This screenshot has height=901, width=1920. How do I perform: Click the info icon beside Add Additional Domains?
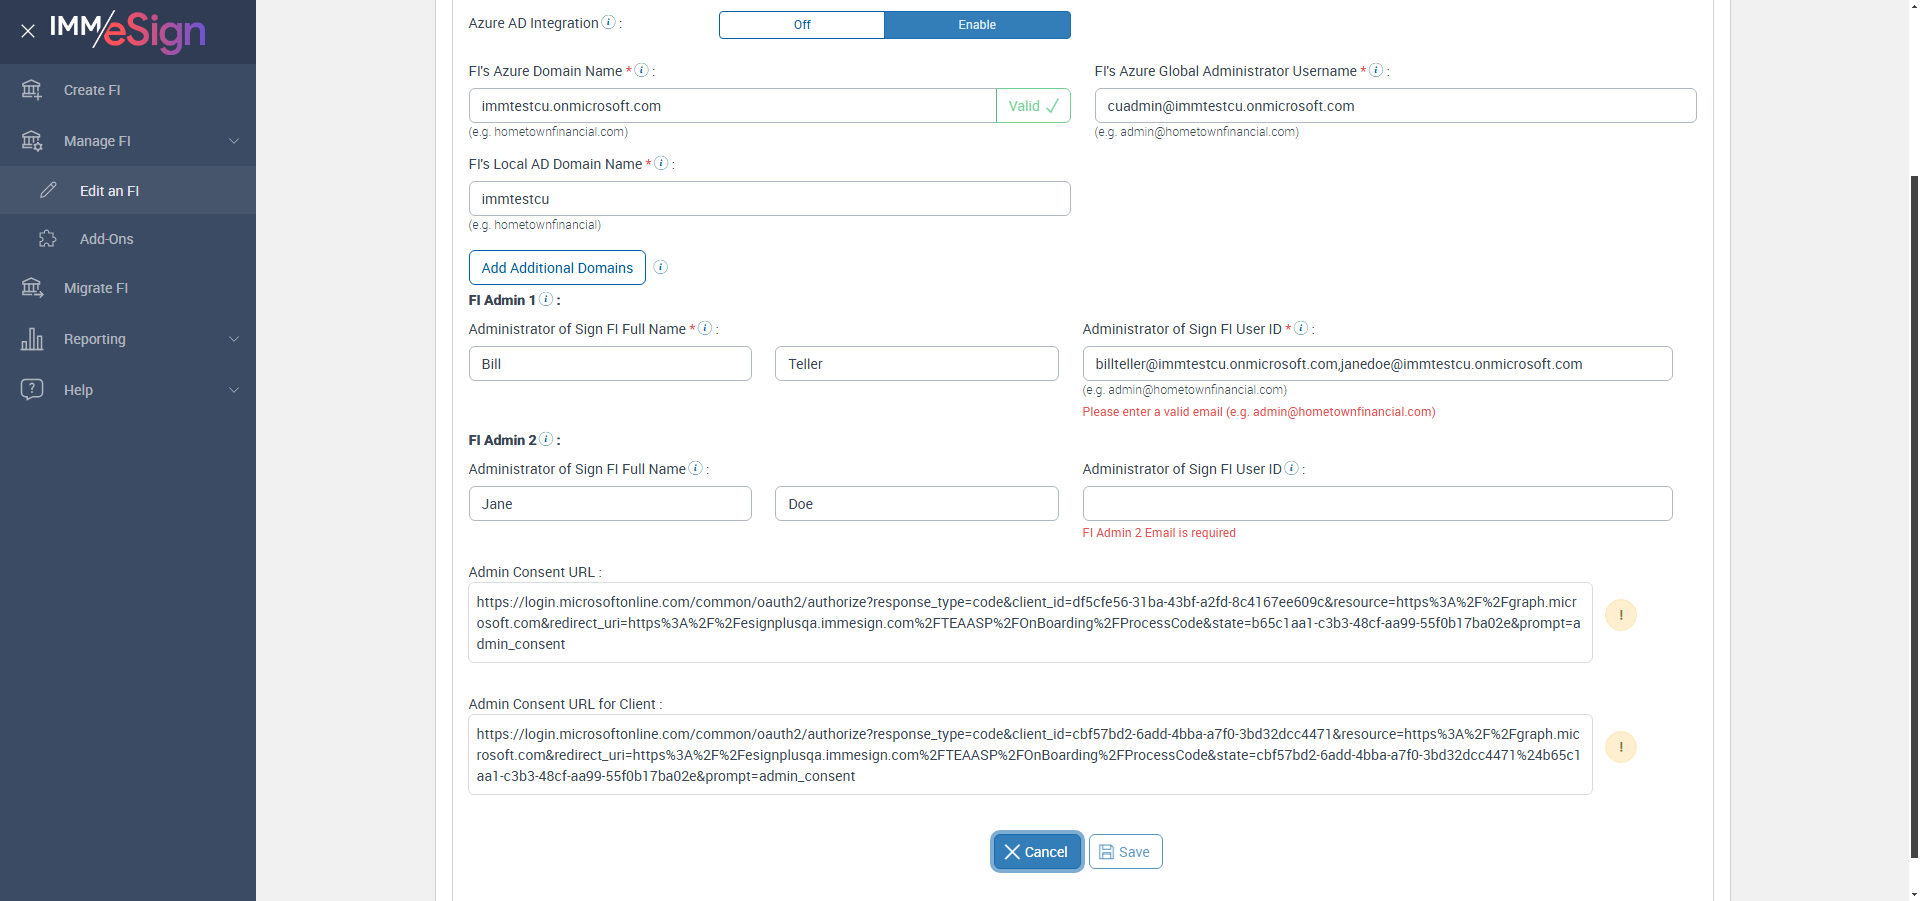pos(660,267)
